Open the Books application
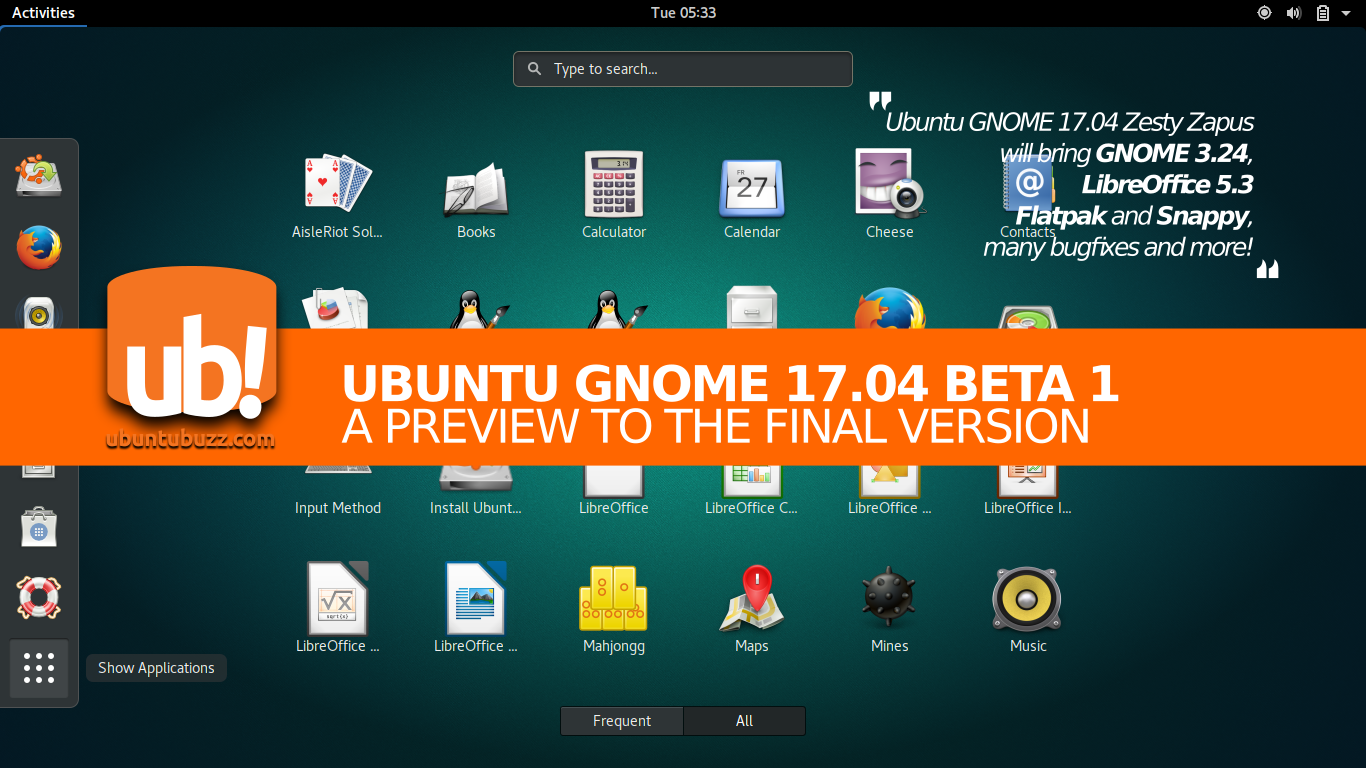The width and height of the screenshot is (1366, 768). [x=476, y=189]
